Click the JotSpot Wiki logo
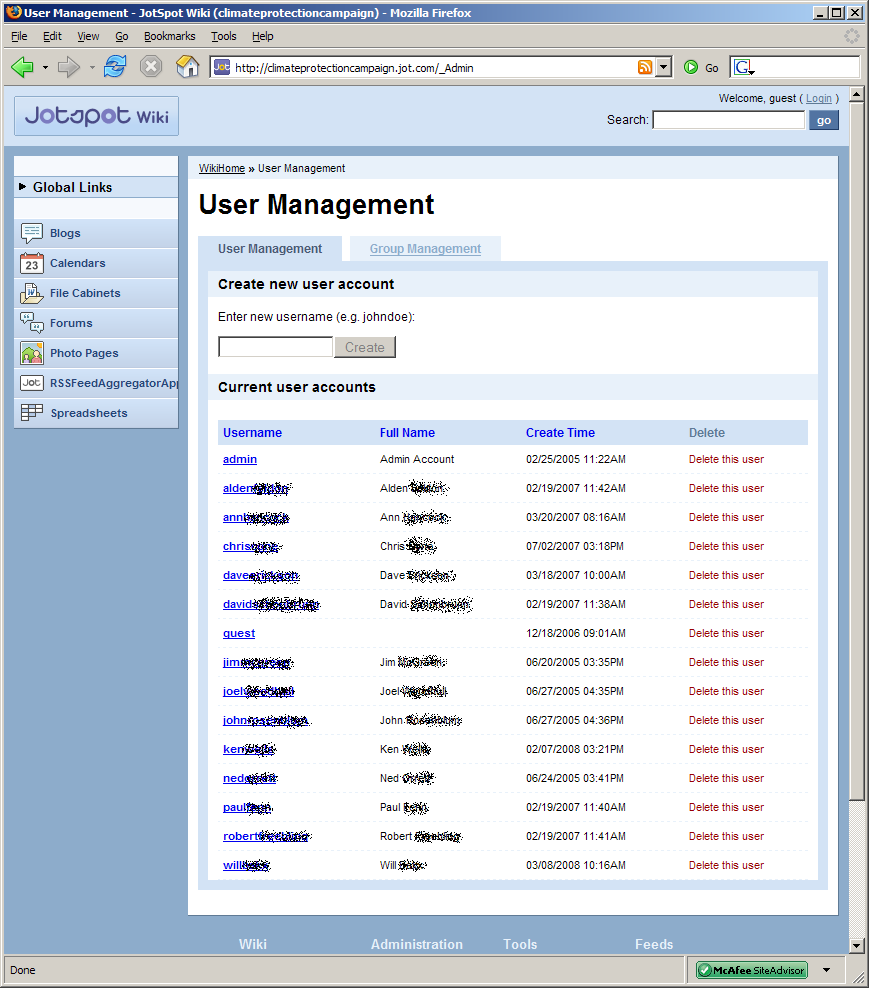The image size is (869, 988). (96, 116)
